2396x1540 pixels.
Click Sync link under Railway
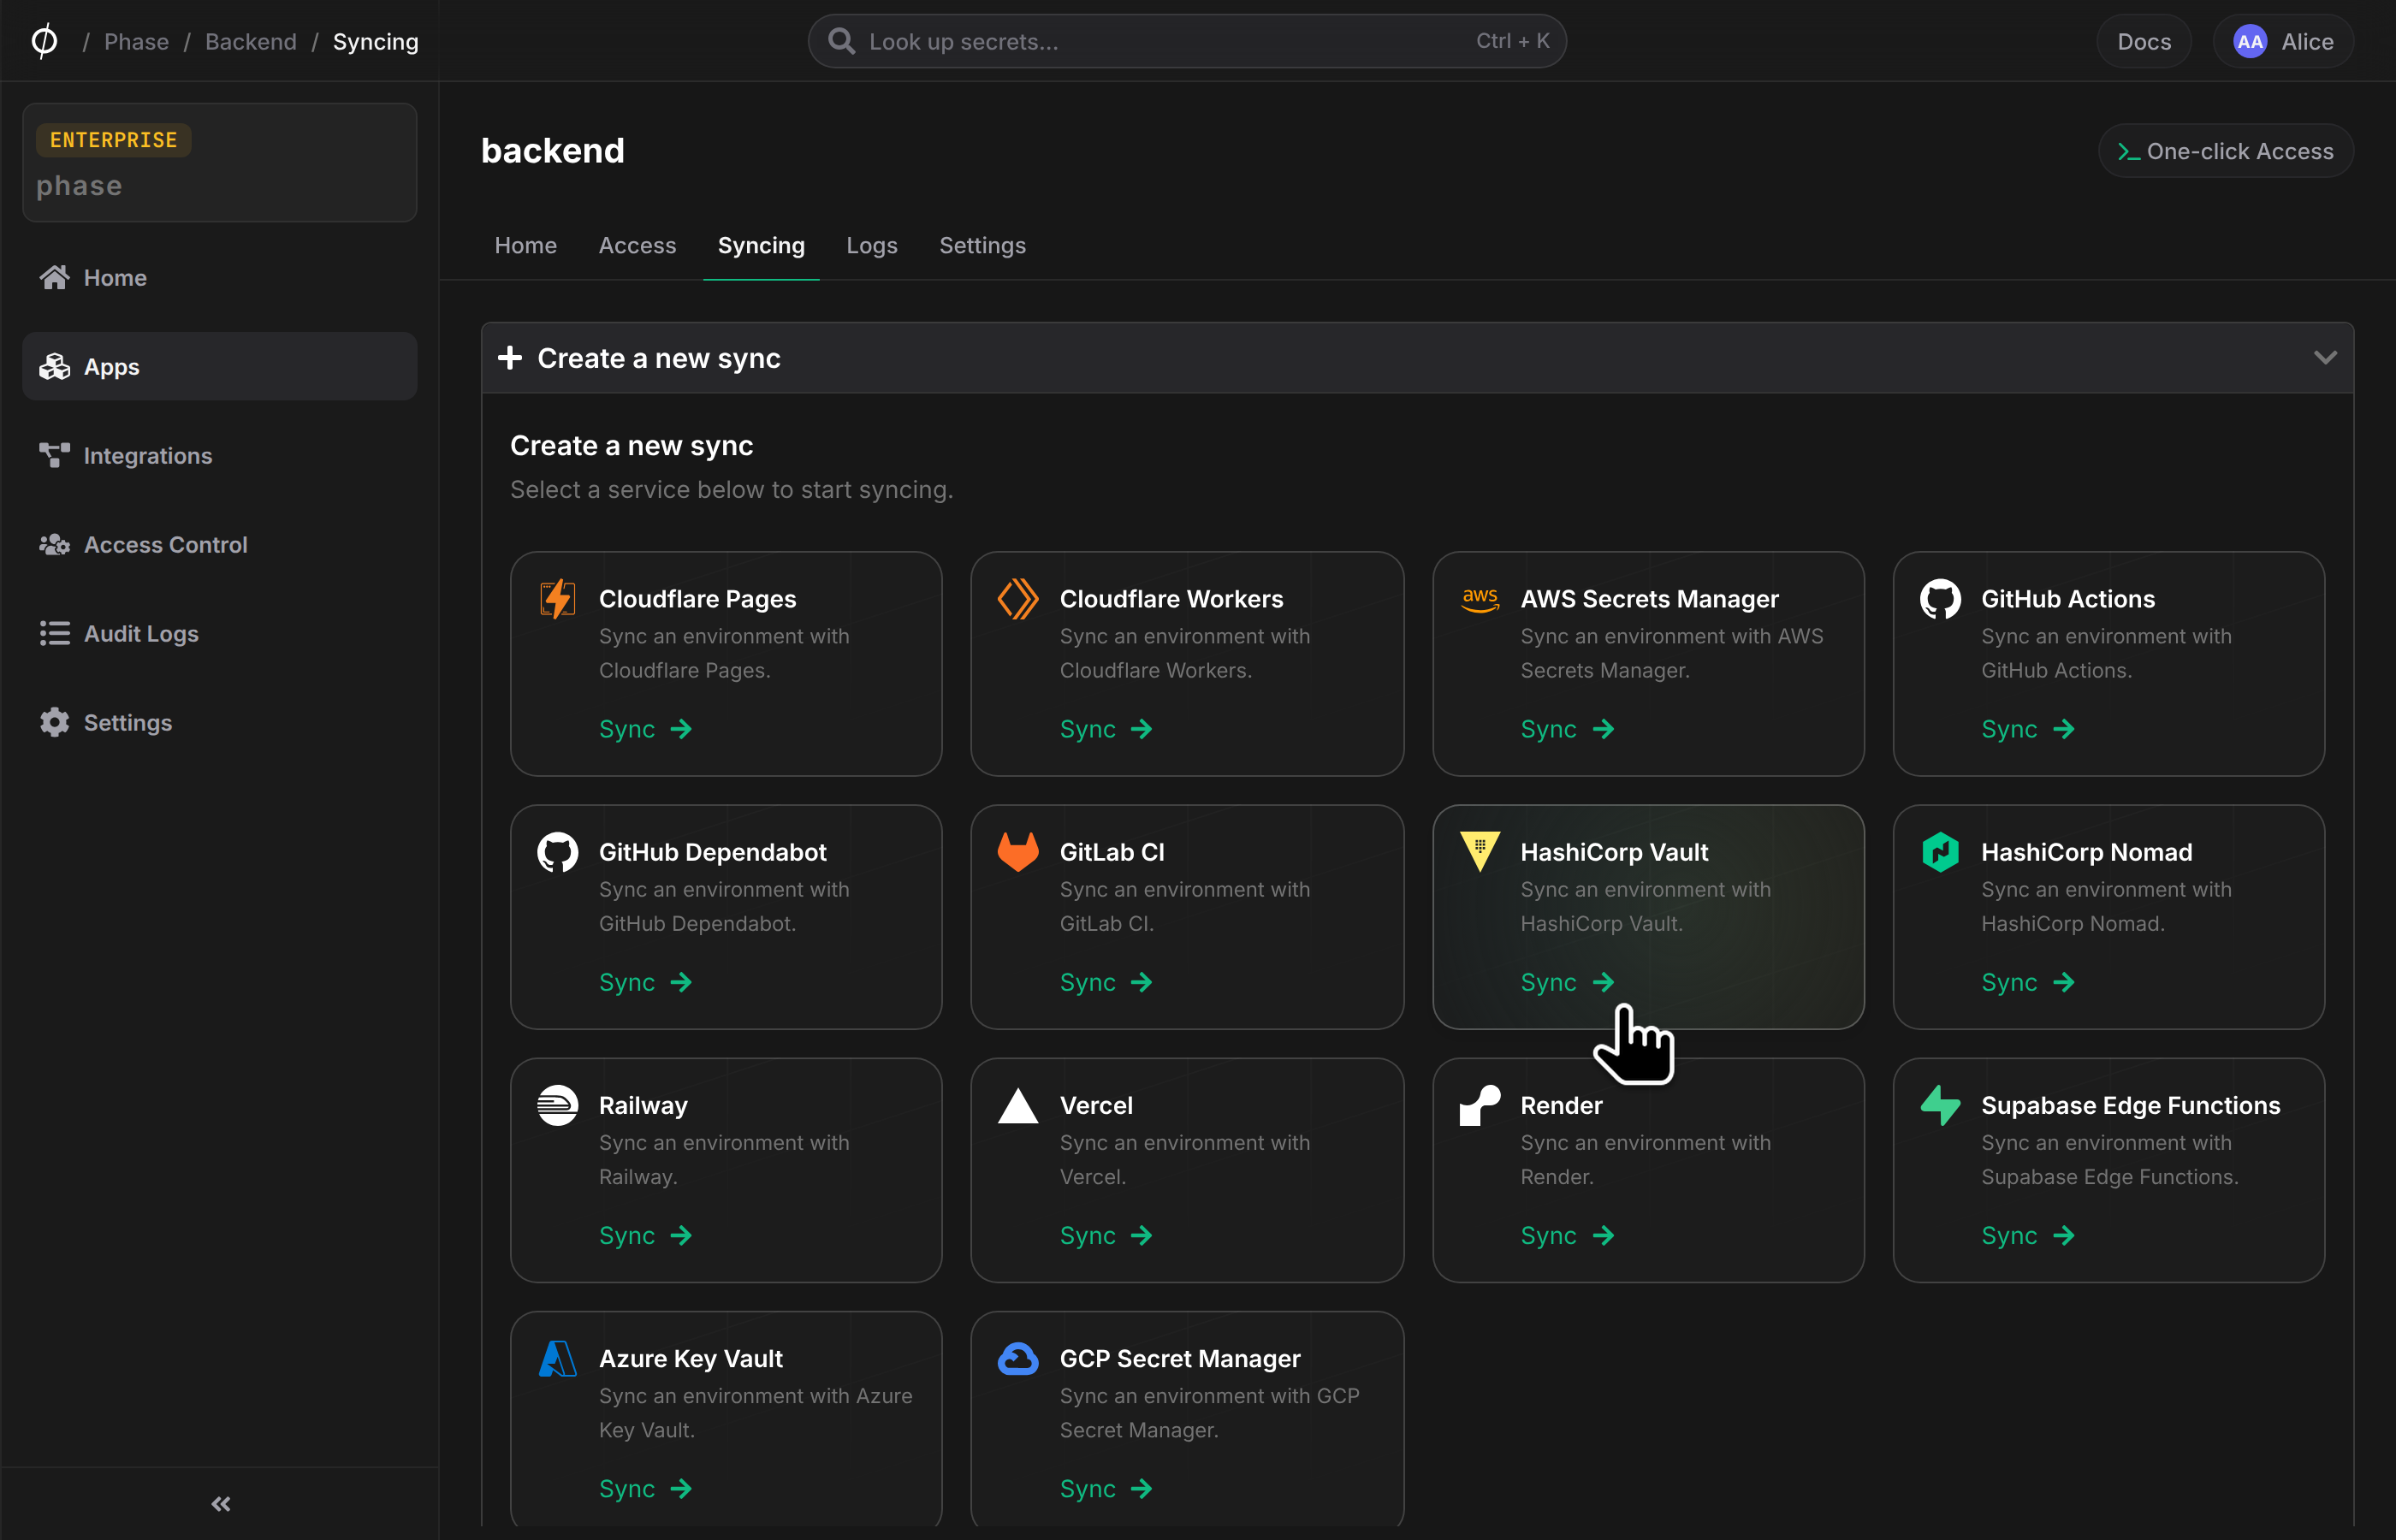(644, 1235)
